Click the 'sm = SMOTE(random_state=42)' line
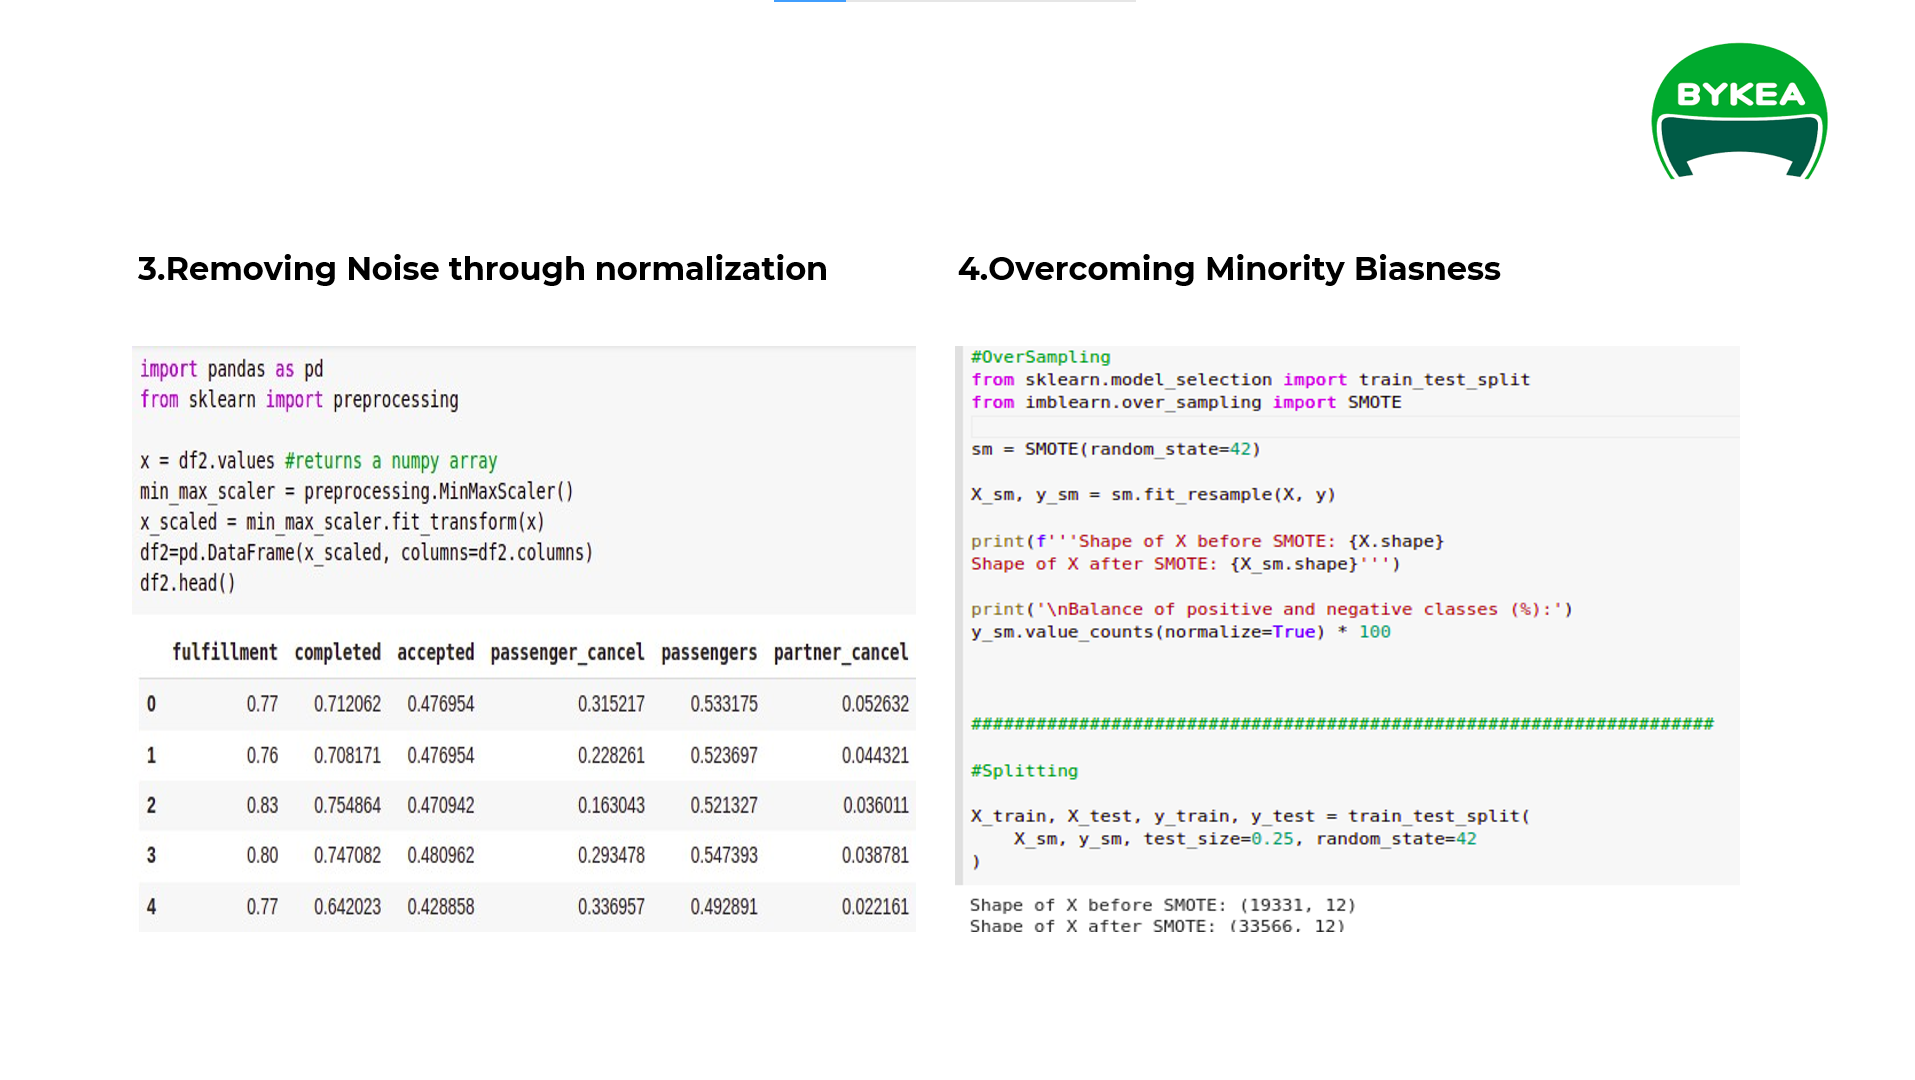1915x1080 pixels. point(1115,449)
